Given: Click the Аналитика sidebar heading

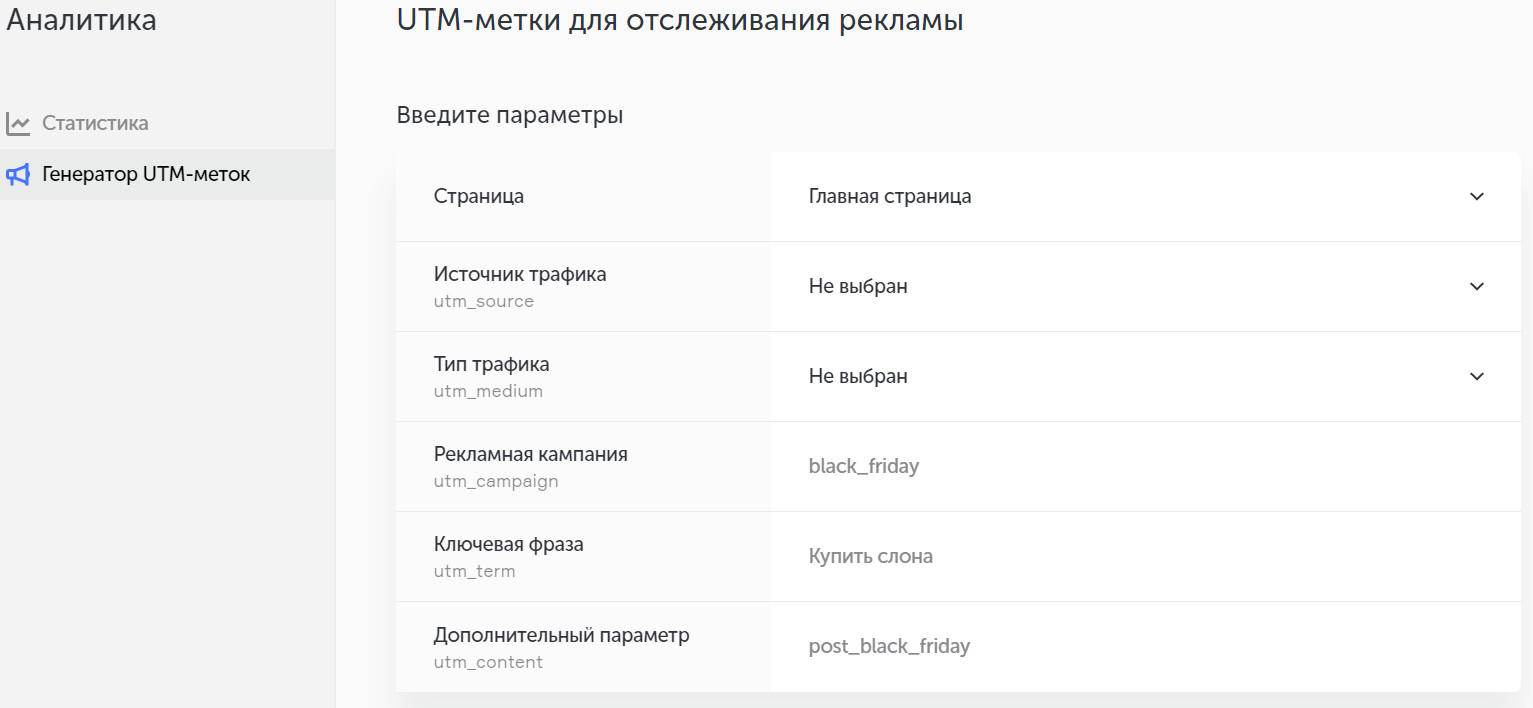Looking at the screenshot, I should [x=82, y=20].
